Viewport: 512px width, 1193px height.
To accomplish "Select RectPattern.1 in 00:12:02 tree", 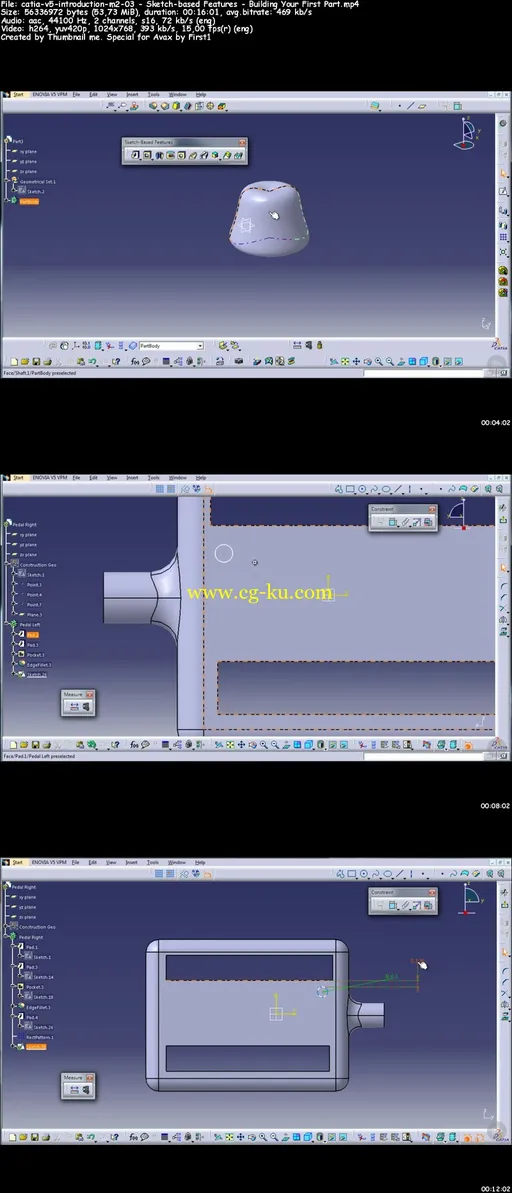I will point(40,1037).
